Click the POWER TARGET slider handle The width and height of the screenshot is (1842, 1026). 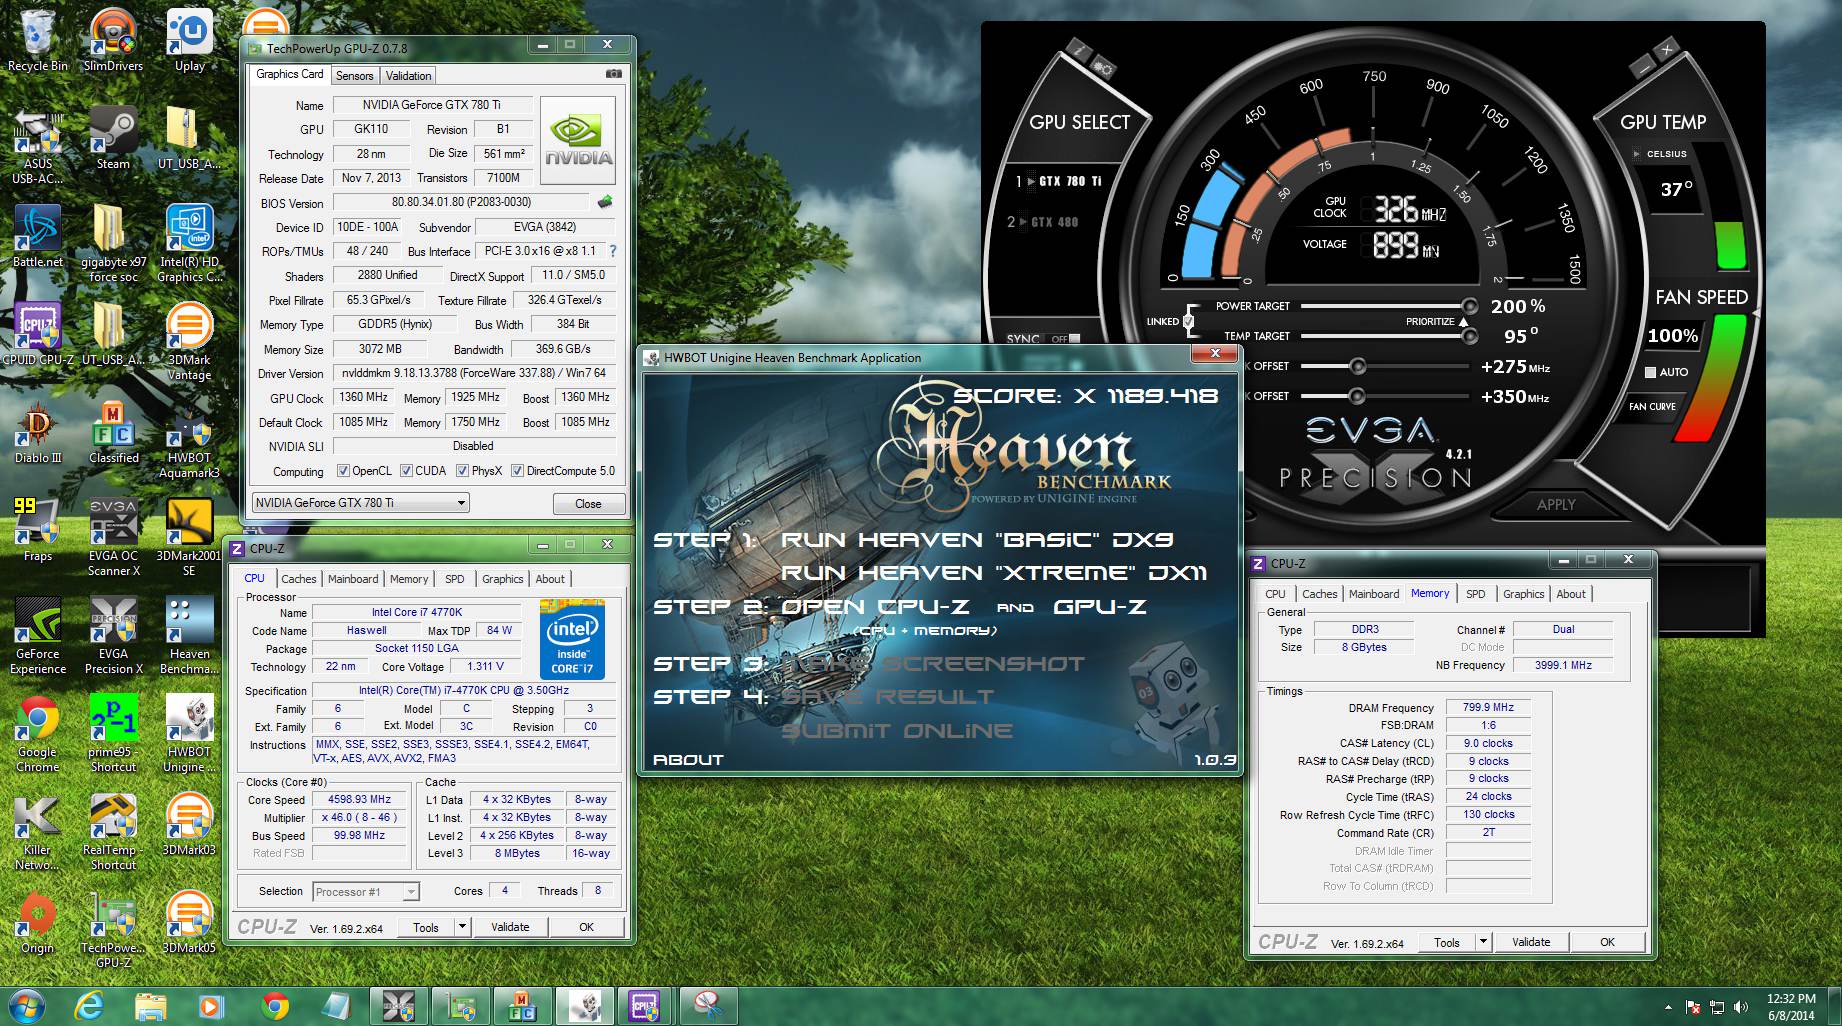click(x=1469, y=306)
